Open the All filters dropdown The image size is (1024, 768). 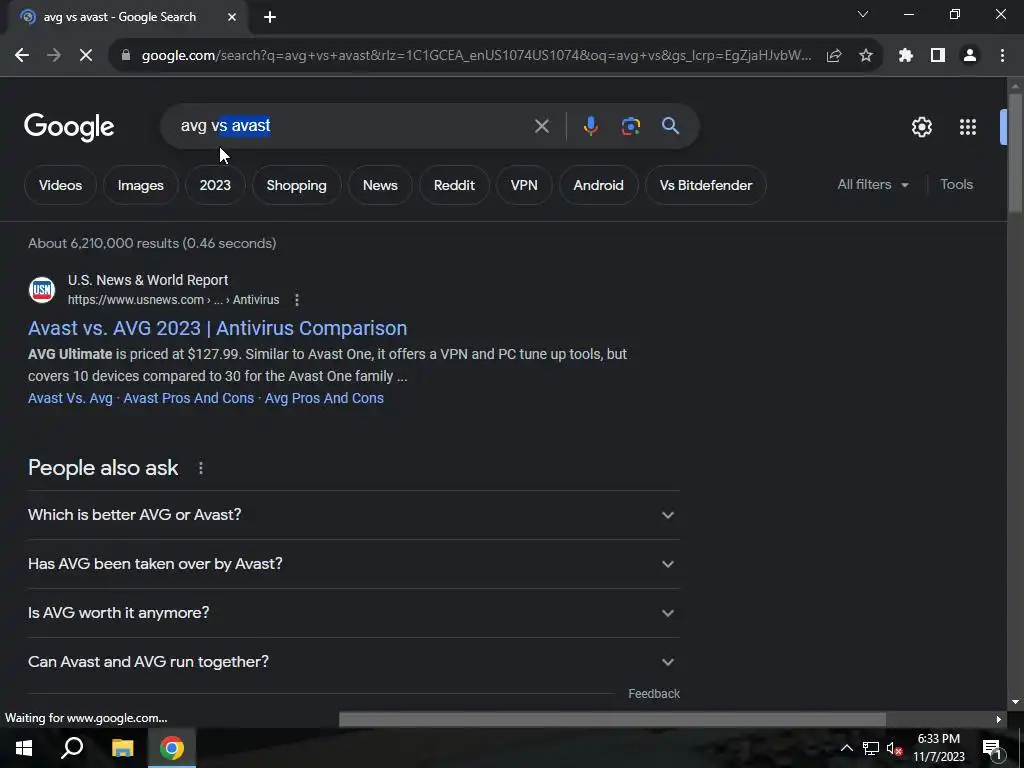click(872, 185)
